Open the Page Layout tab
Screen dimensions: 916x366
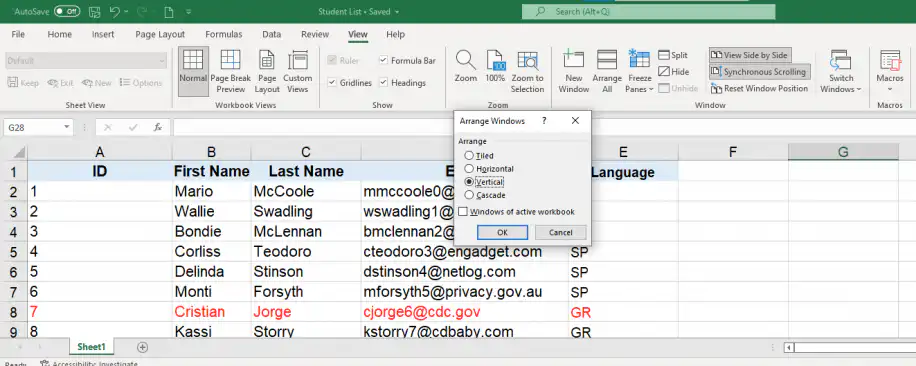click(160, 34)
